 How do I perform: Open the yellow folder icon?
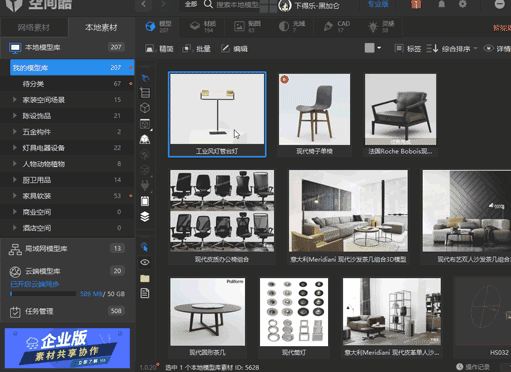[145, 278]
